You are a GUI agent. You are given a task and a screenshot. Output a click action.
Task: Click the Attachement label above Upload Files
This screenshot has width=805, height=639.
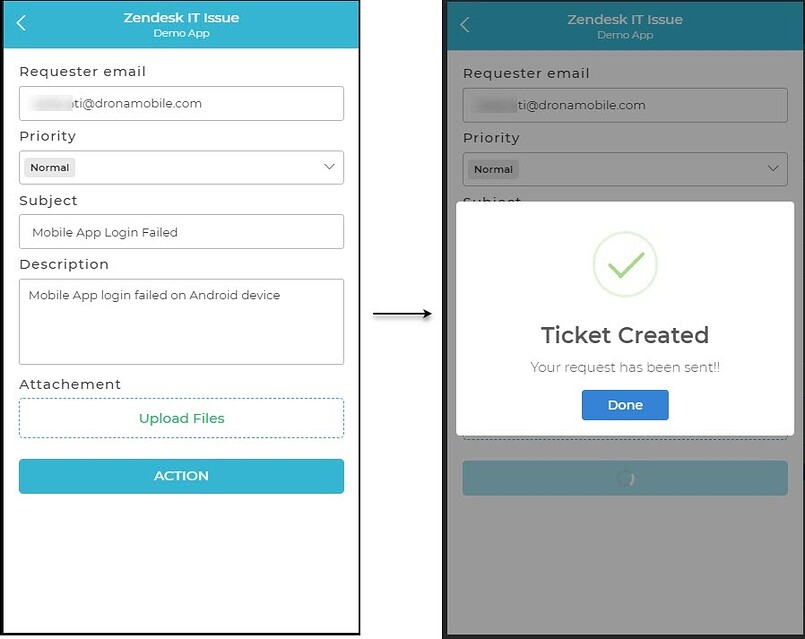[x=70, y=384]
